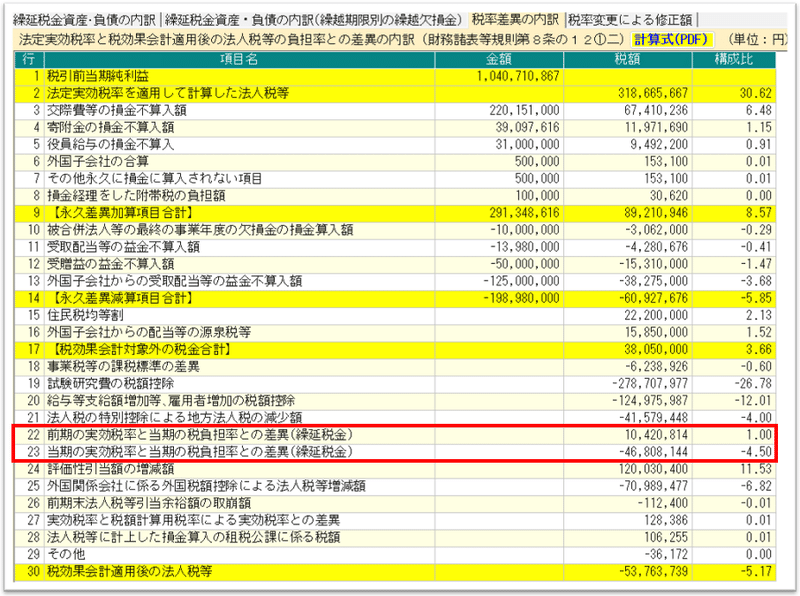Click the 行 column header
The width and height of the screenshot is (800, 596).
pos(29,59)
